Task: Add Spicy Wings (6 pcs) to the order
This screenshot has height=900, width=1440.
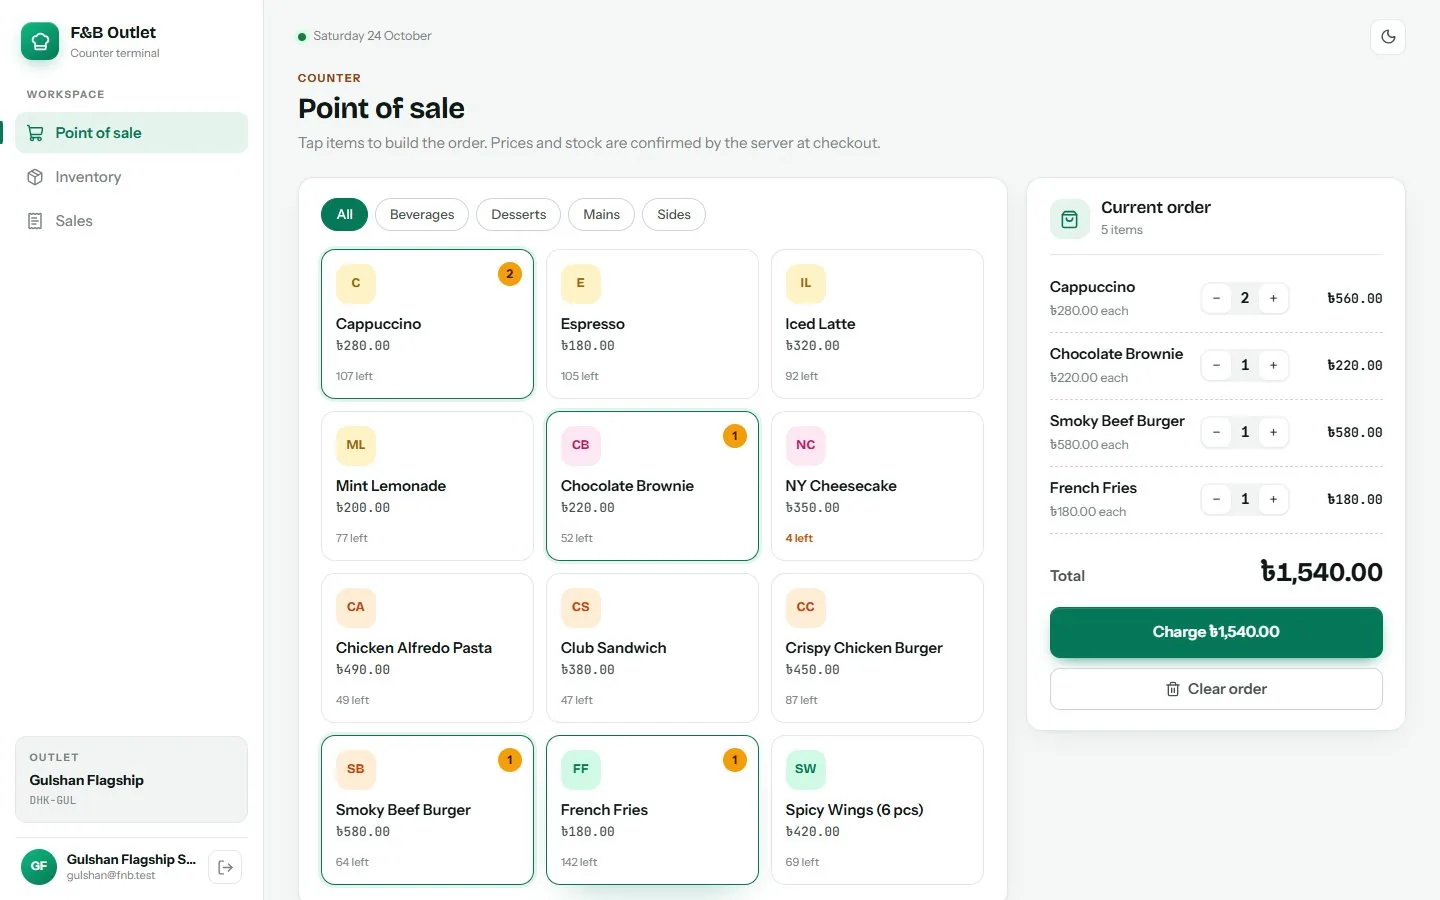Action: (x=877, y=810)
